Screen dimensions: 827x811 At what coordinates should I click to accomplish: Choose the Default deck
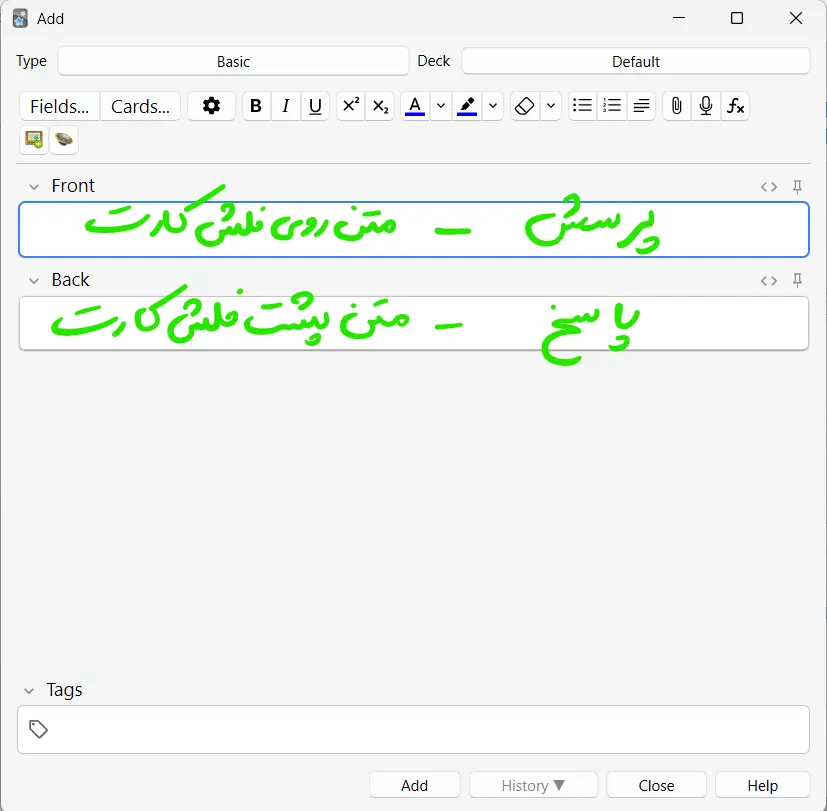[636, 61]
